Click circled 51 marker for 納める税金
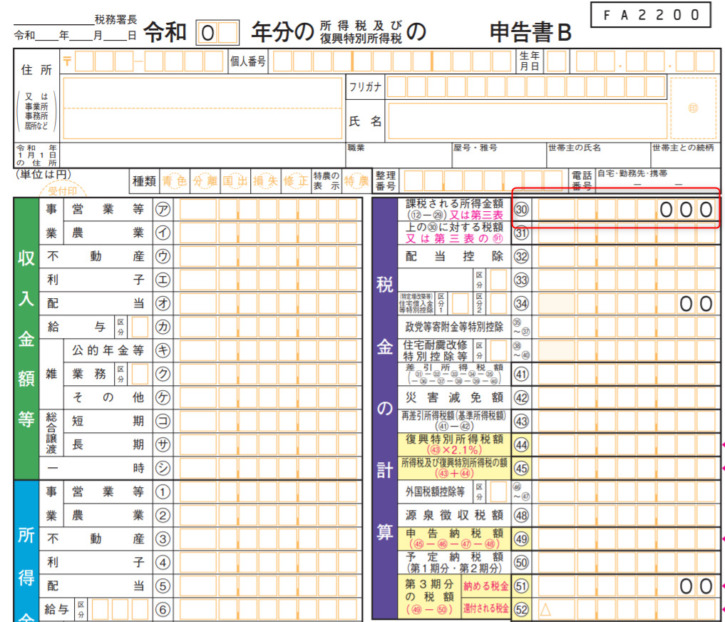Image resolution: width=725 pixels, height=622 pixels. (x=521, y=585)
